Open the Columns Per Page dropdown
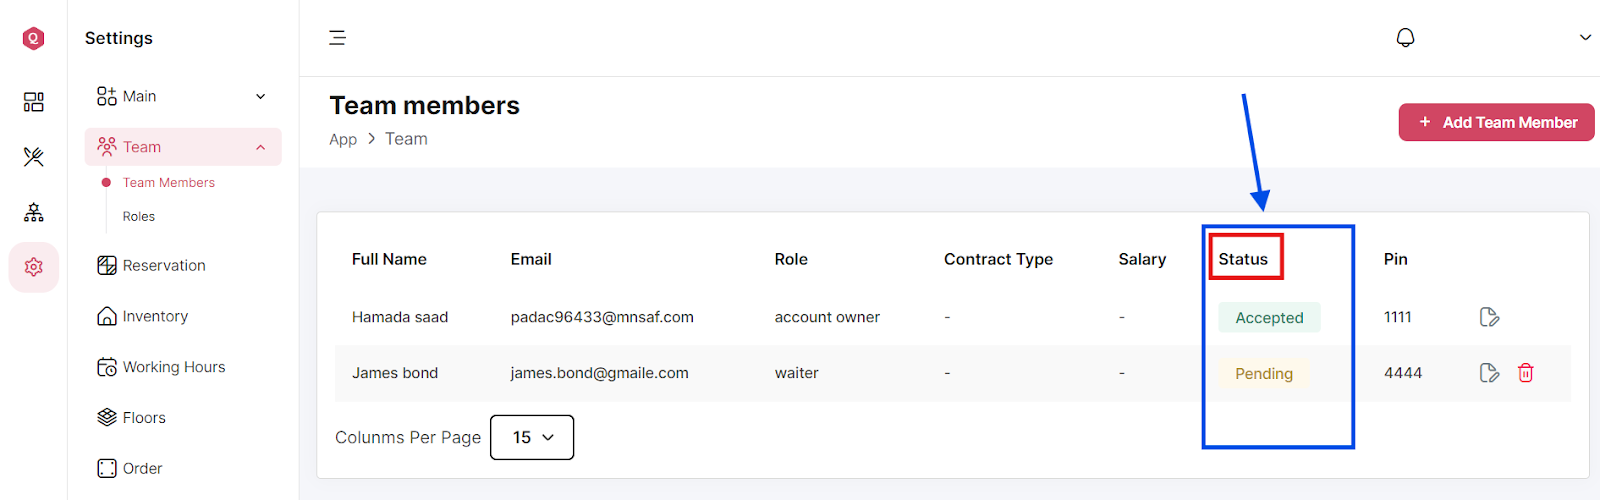The height and width of the screenshot is (500, 1600). click(532, 437)
